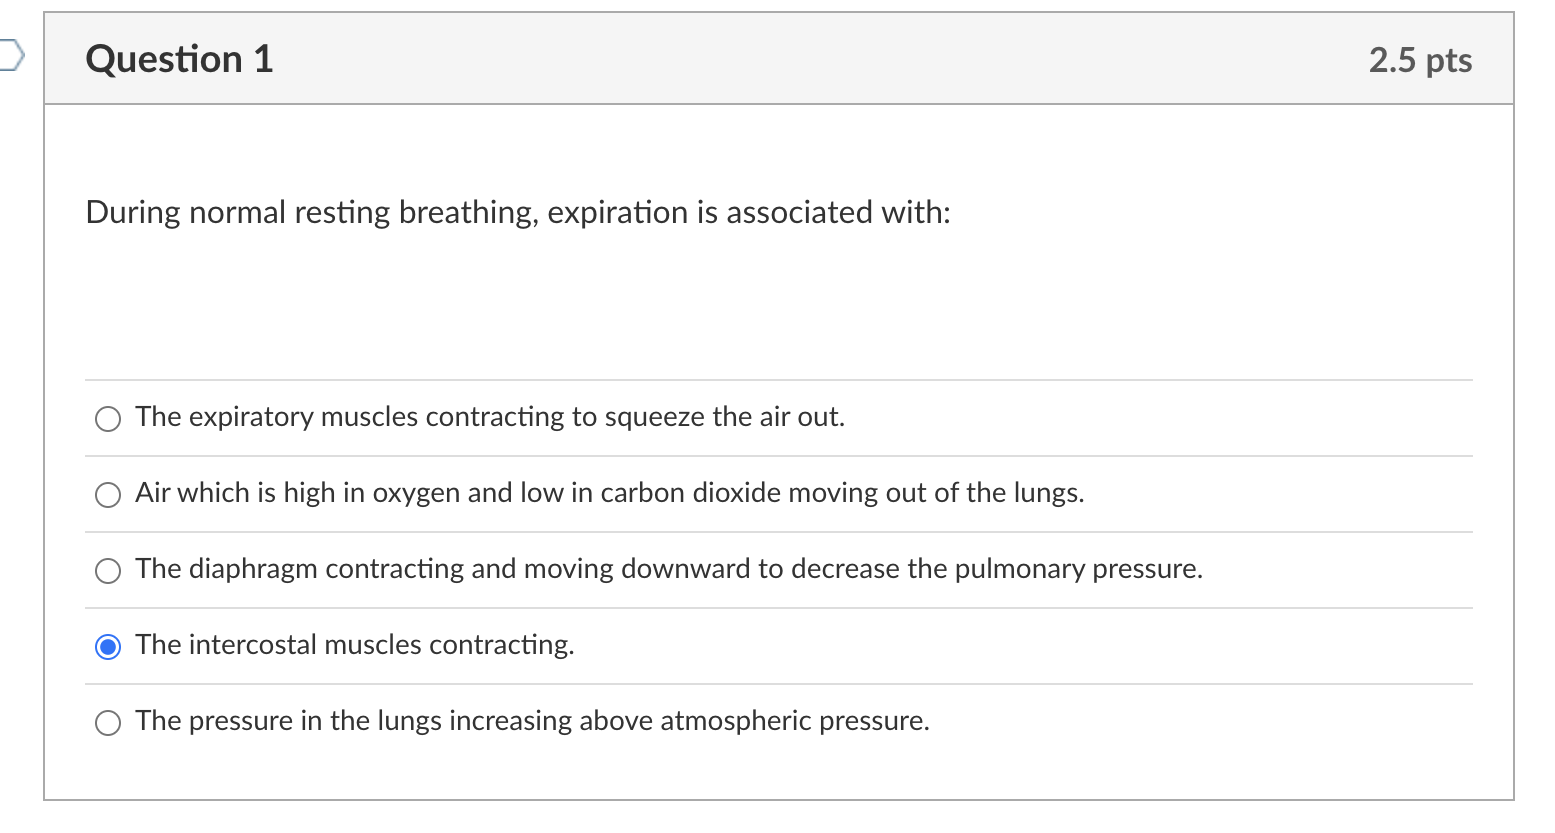This screenshot has height=833, width=1555.
Task: Choose the answer about air high in oxygen
Action: 107,494
